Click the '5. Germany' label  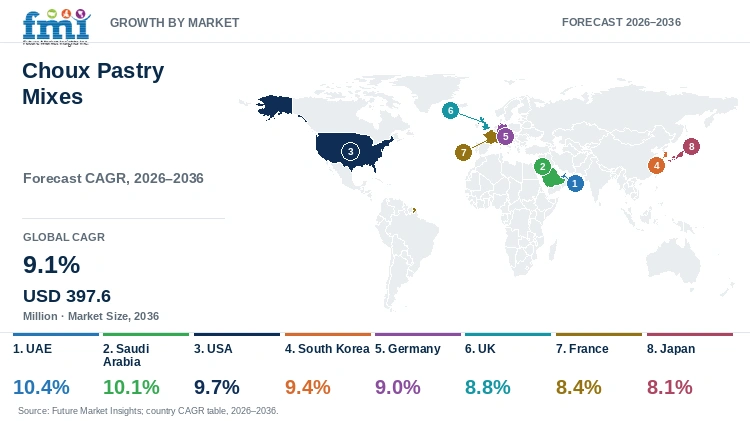(x=408, y=349)
